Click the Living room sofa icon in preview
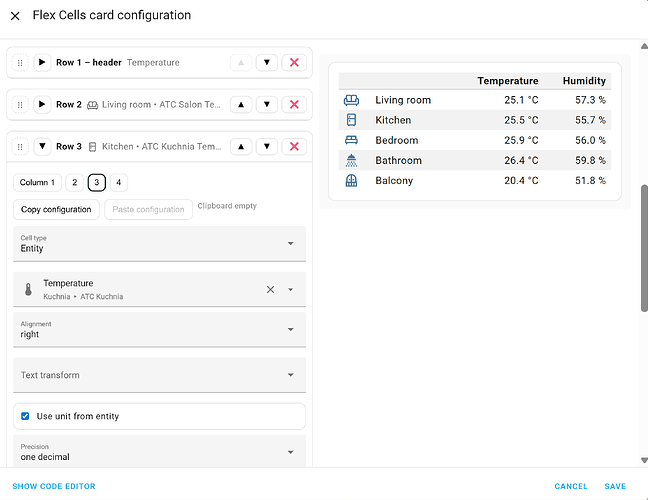 [x=351, y=101]
